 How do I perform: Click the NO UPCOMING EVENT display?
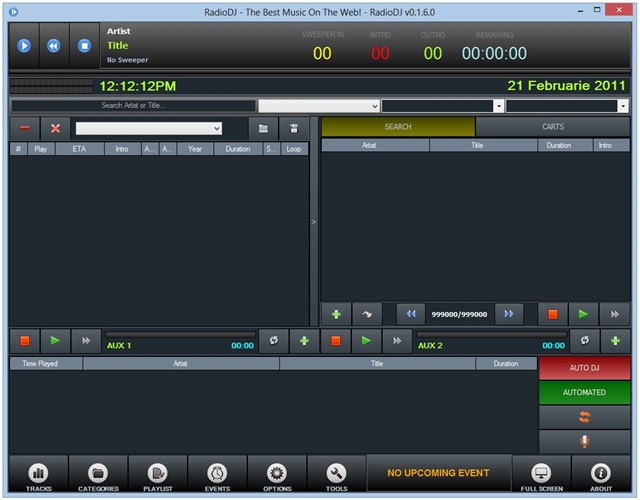pos(438,473)
